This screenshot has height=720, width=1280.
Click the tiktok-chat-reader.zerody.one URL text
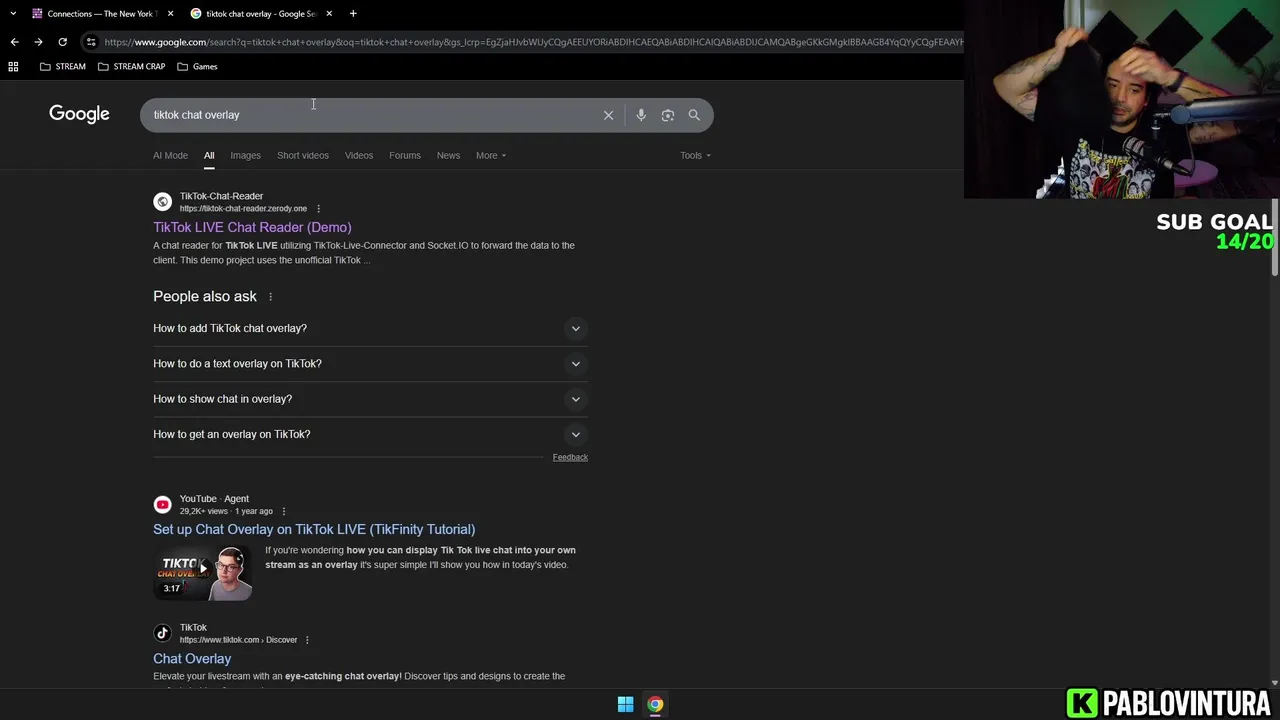tap(243, 209)
